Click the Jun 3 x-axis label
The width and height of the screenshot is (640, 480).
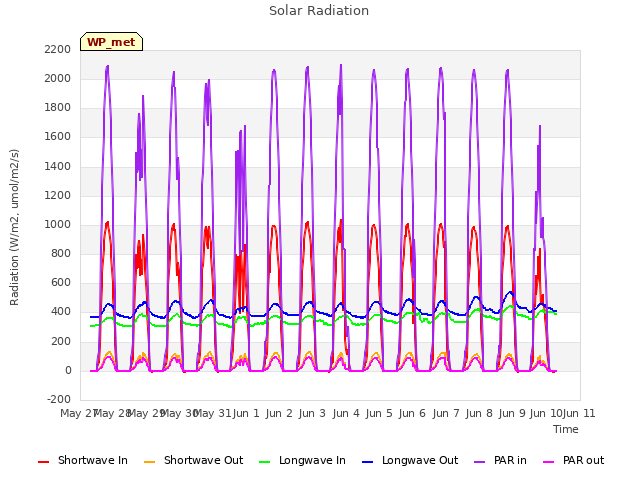coord(312,413)
